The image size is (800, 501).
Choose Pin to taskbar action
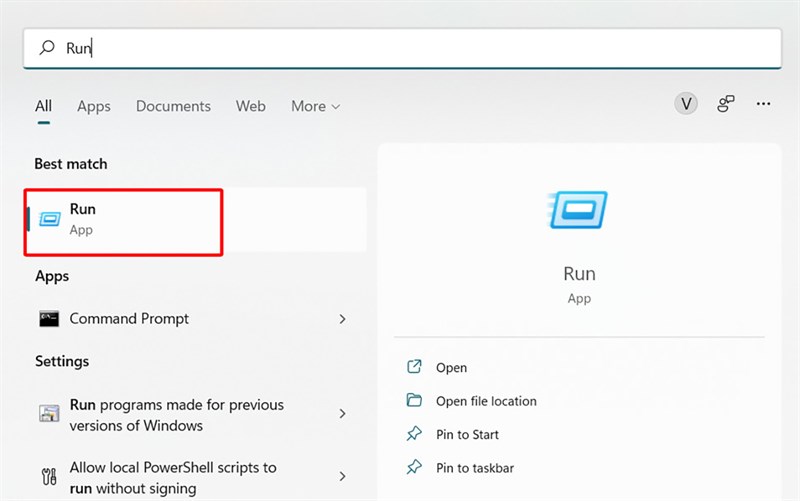pos(474,468)
